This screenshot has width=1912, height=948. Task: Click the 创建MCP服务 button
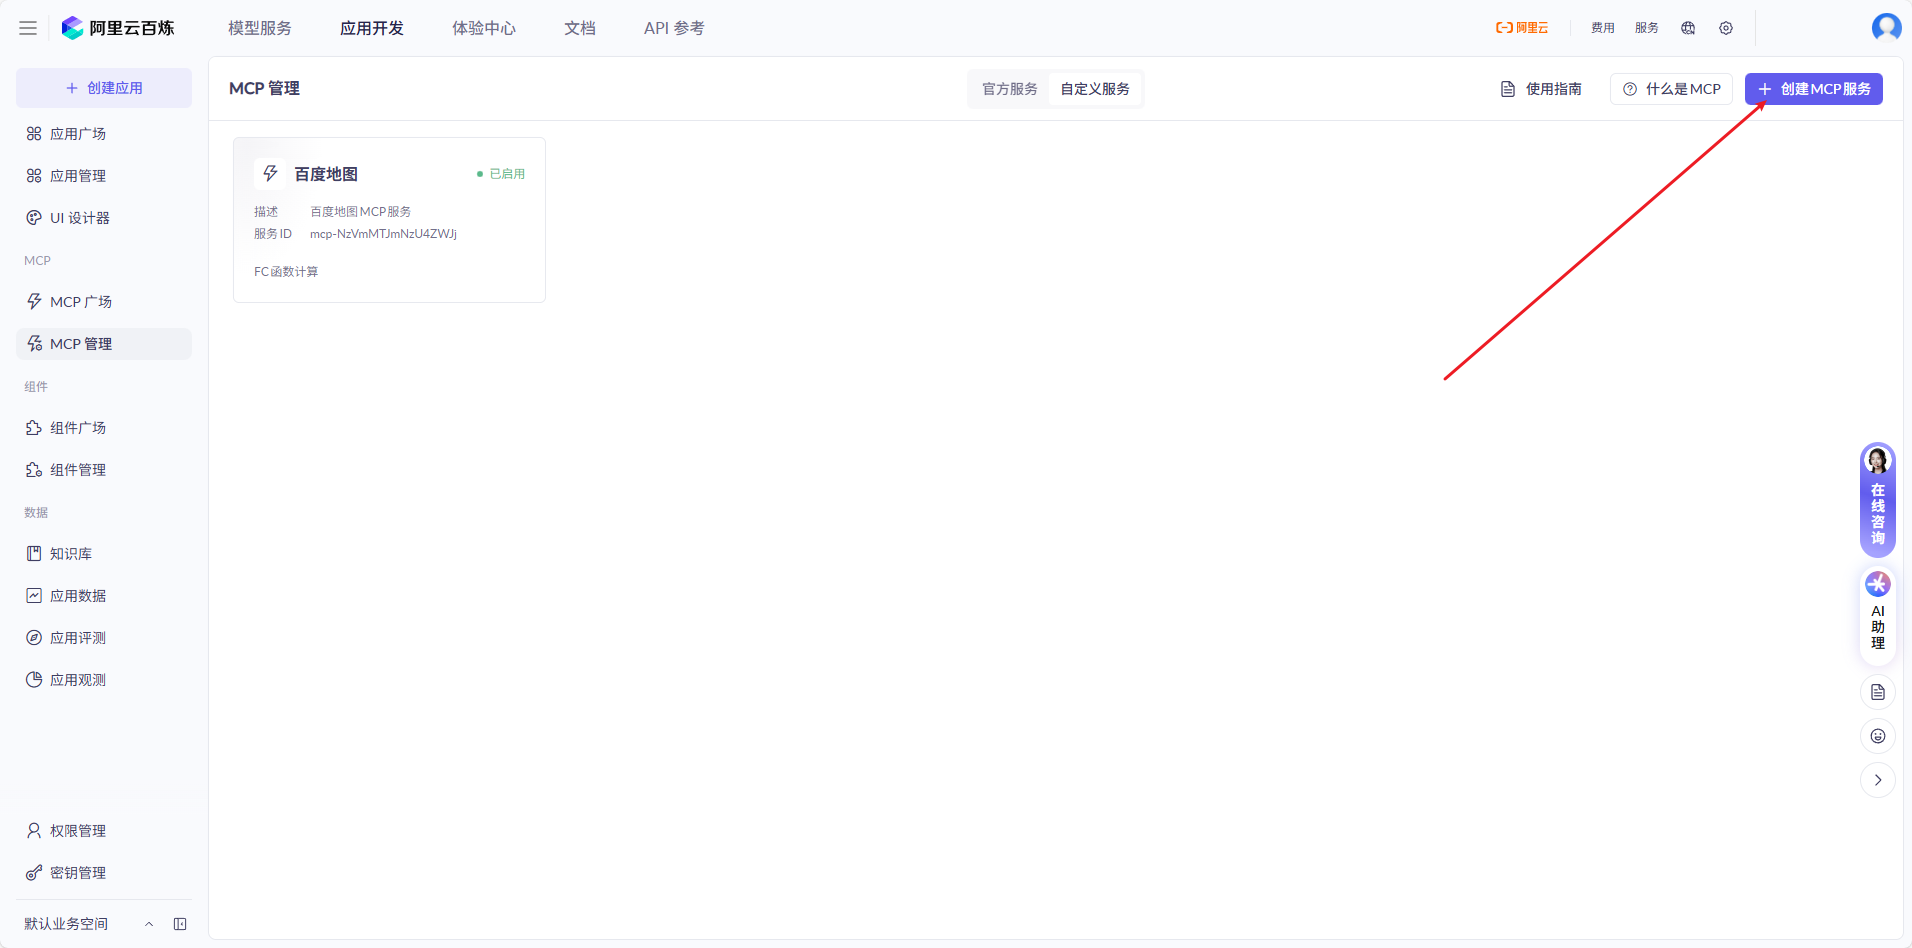1812,88
